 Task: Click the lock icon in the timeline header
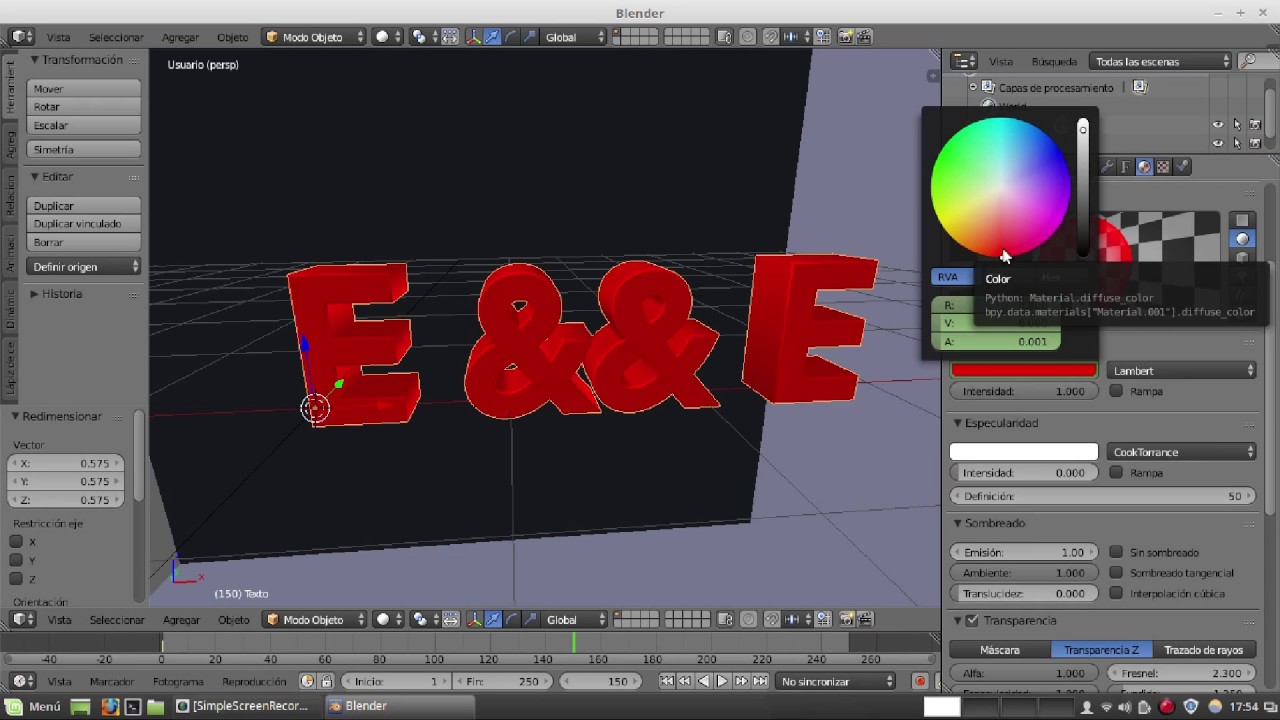(x=325, y=681)
